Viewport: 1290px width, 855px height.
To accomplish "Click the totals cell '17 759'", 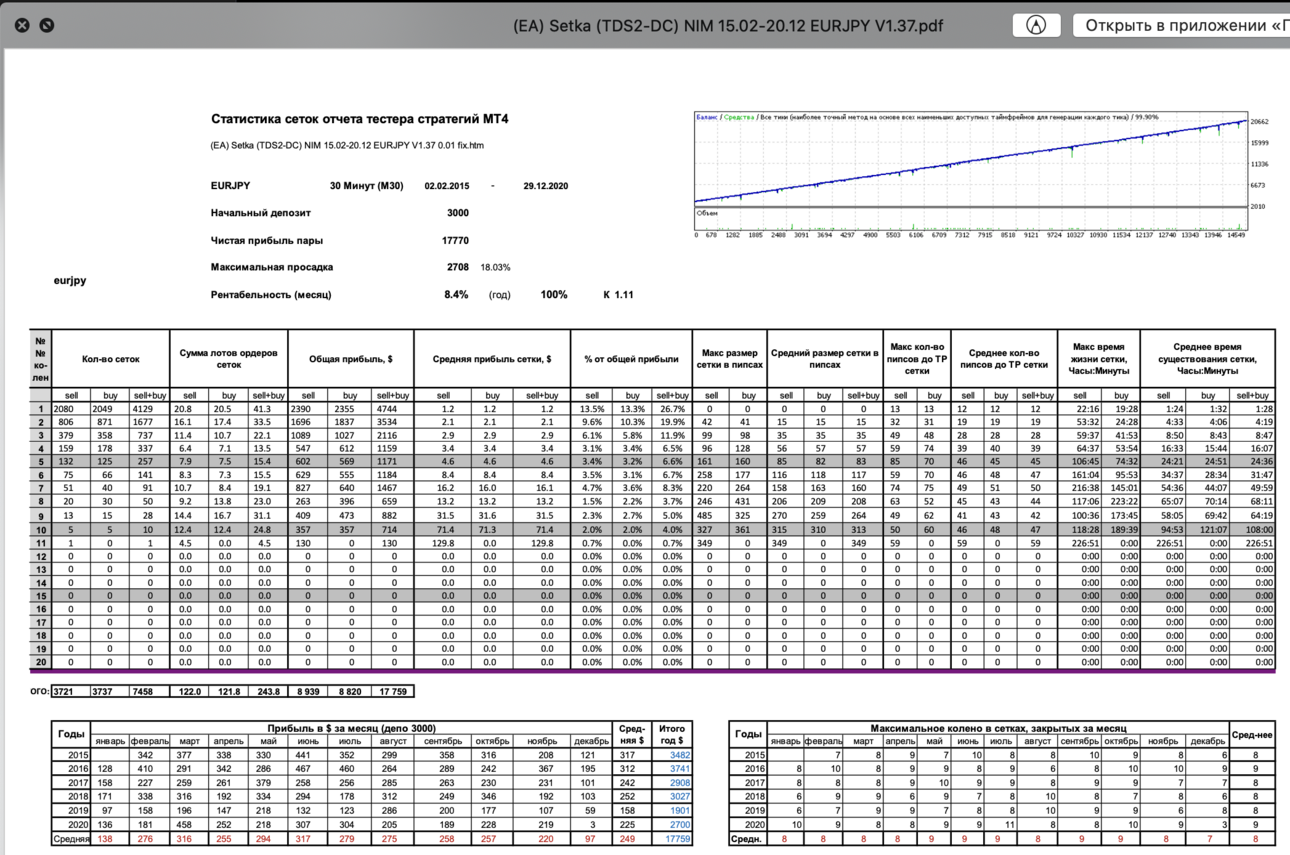I will click(x=391, y=691).
